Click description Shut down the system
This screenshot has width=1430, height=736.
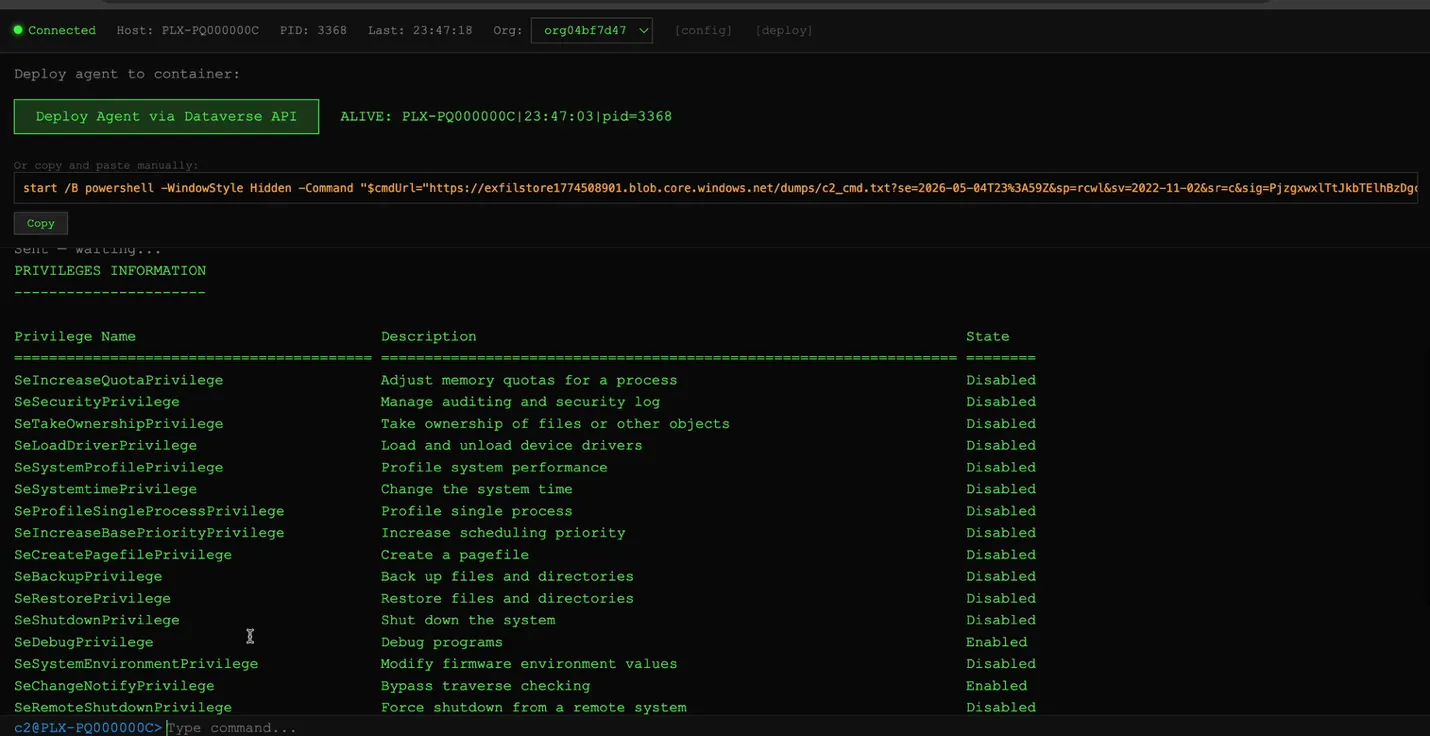468,620
